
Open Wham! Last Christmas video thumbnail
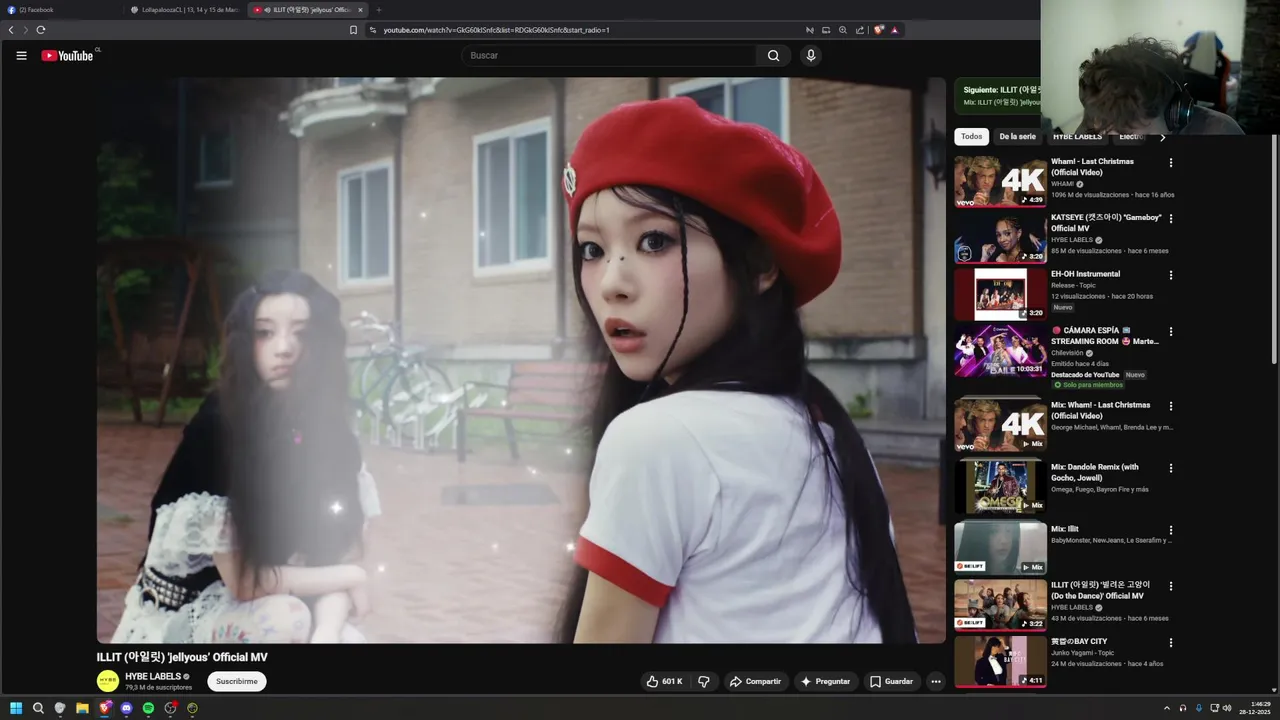click(1000, 181)
